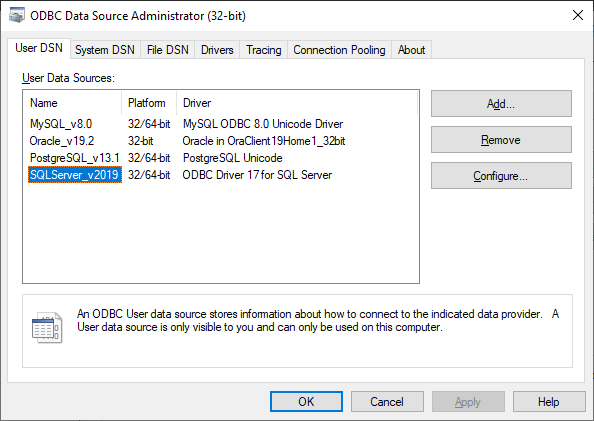Image resolution: width=594 pixels, height=421 pixels.
Task: Sort by the Driver column header
Action: coord(297,103)
